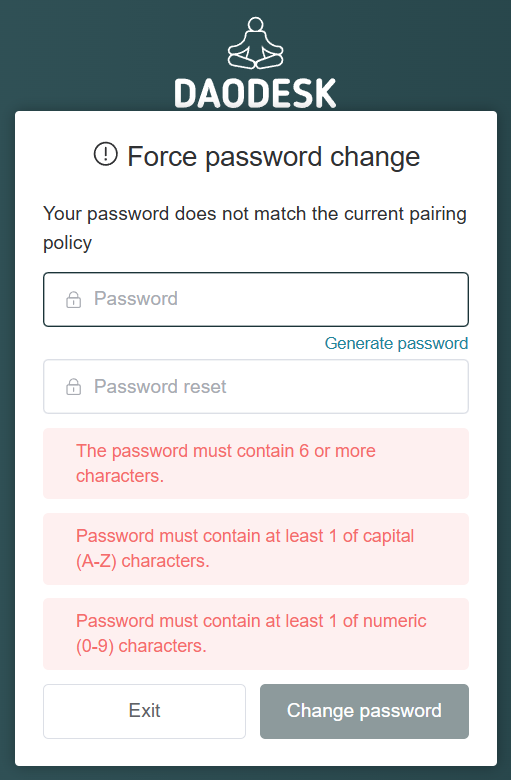Screen dimensions: 511x780
Task: Click the '6 or more characters' error message
Action: [x=256, y=463]
